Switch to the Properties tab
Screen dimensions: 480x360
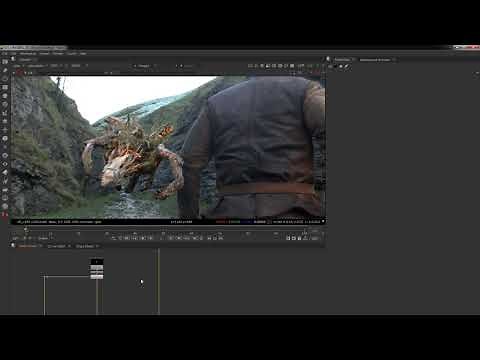342,60
